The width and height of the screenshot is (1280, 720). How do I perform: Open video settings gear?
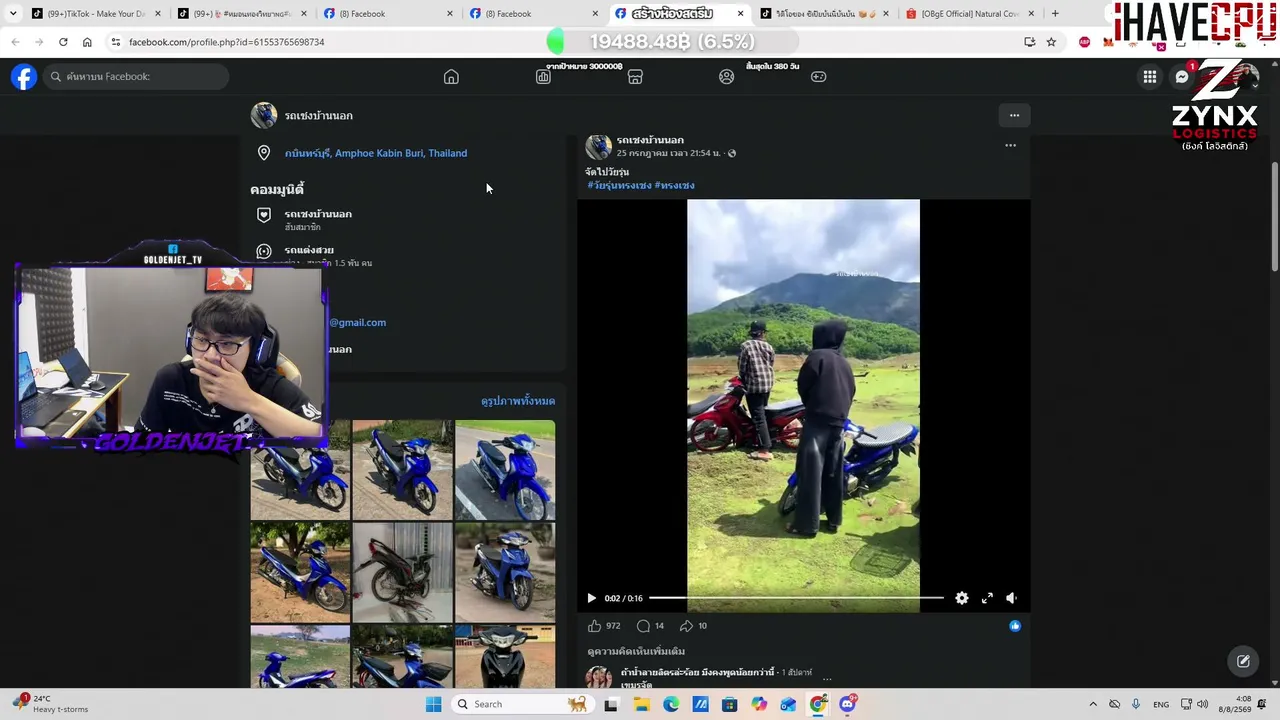coord(961,598)
